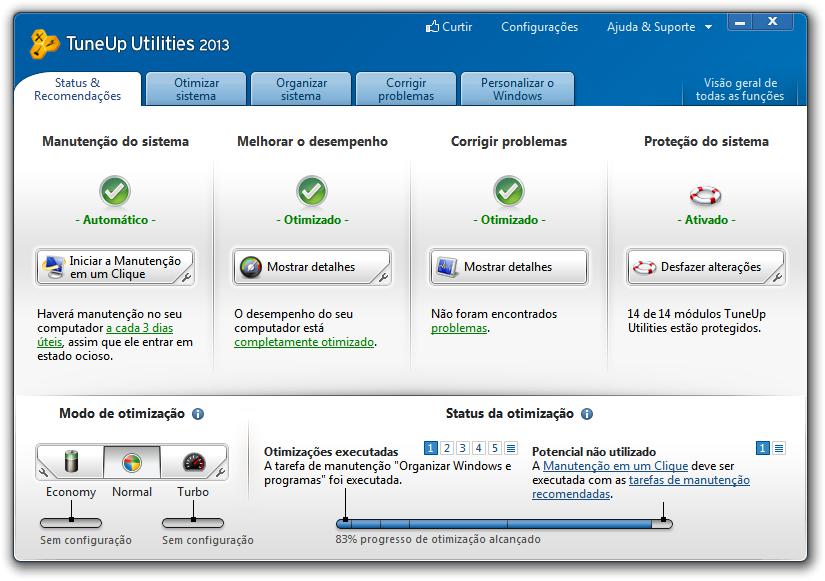Minimize the TuneUp Utilities window
The height and width of the screenshot is (581, 825).
pyautogui.click(x=740, y=22)
